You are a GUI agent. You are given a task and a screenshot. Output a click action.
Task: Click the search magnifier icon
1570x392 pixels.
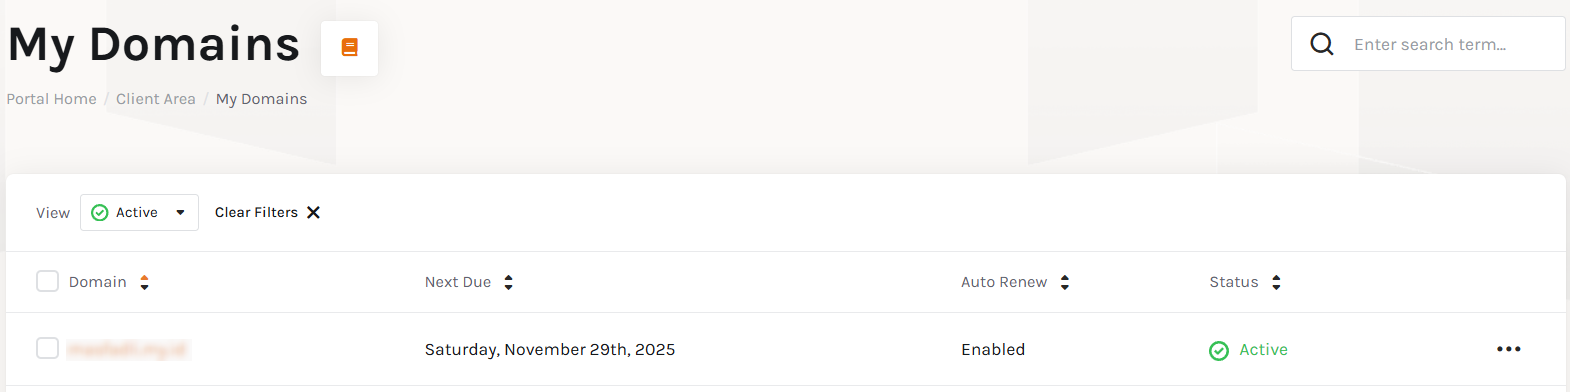[1322, 44]
